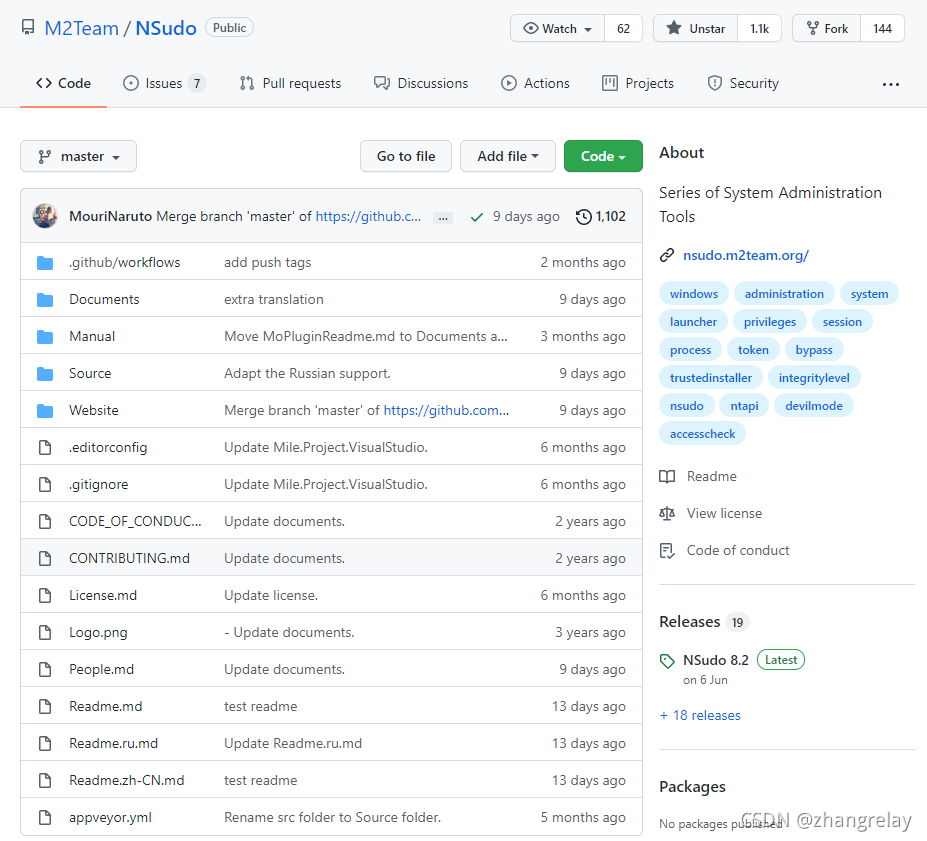Click the file icon for .editorconfig
Viewport: 927px width, 841px height.
click(x=45, y=448)
